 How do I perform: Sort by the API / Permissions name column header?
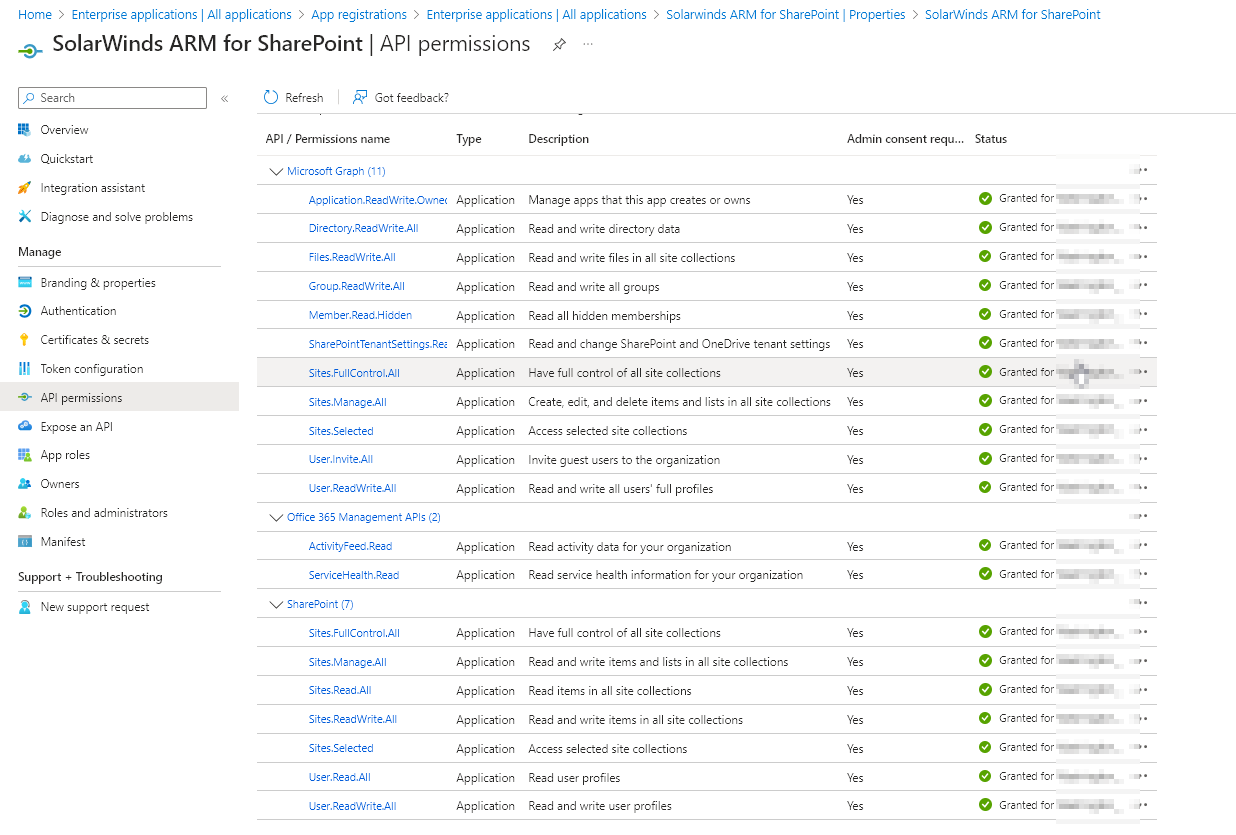point(328,139)
